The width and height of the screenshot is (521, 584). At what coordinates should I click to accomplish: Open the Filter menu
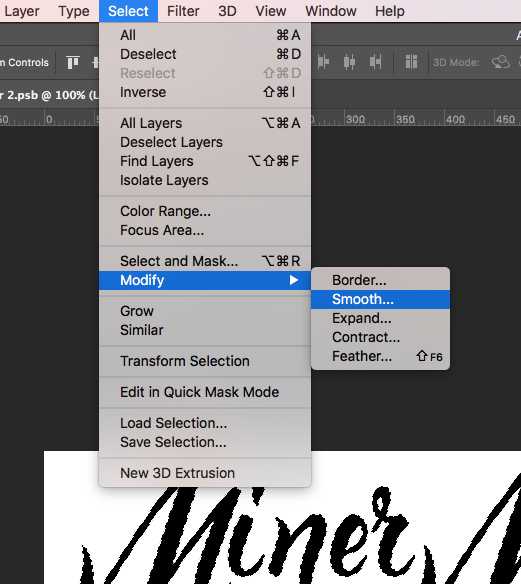point(183,11)
